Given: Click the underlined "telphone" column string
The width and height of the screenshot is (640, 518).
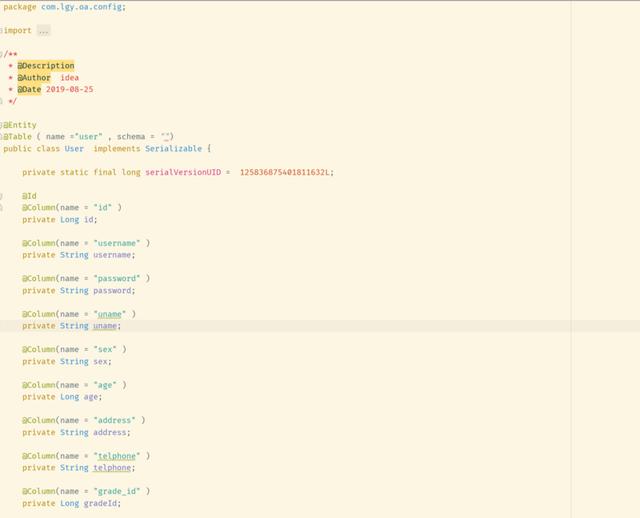Looking at the screenshot, I should (x=117, y=456).
